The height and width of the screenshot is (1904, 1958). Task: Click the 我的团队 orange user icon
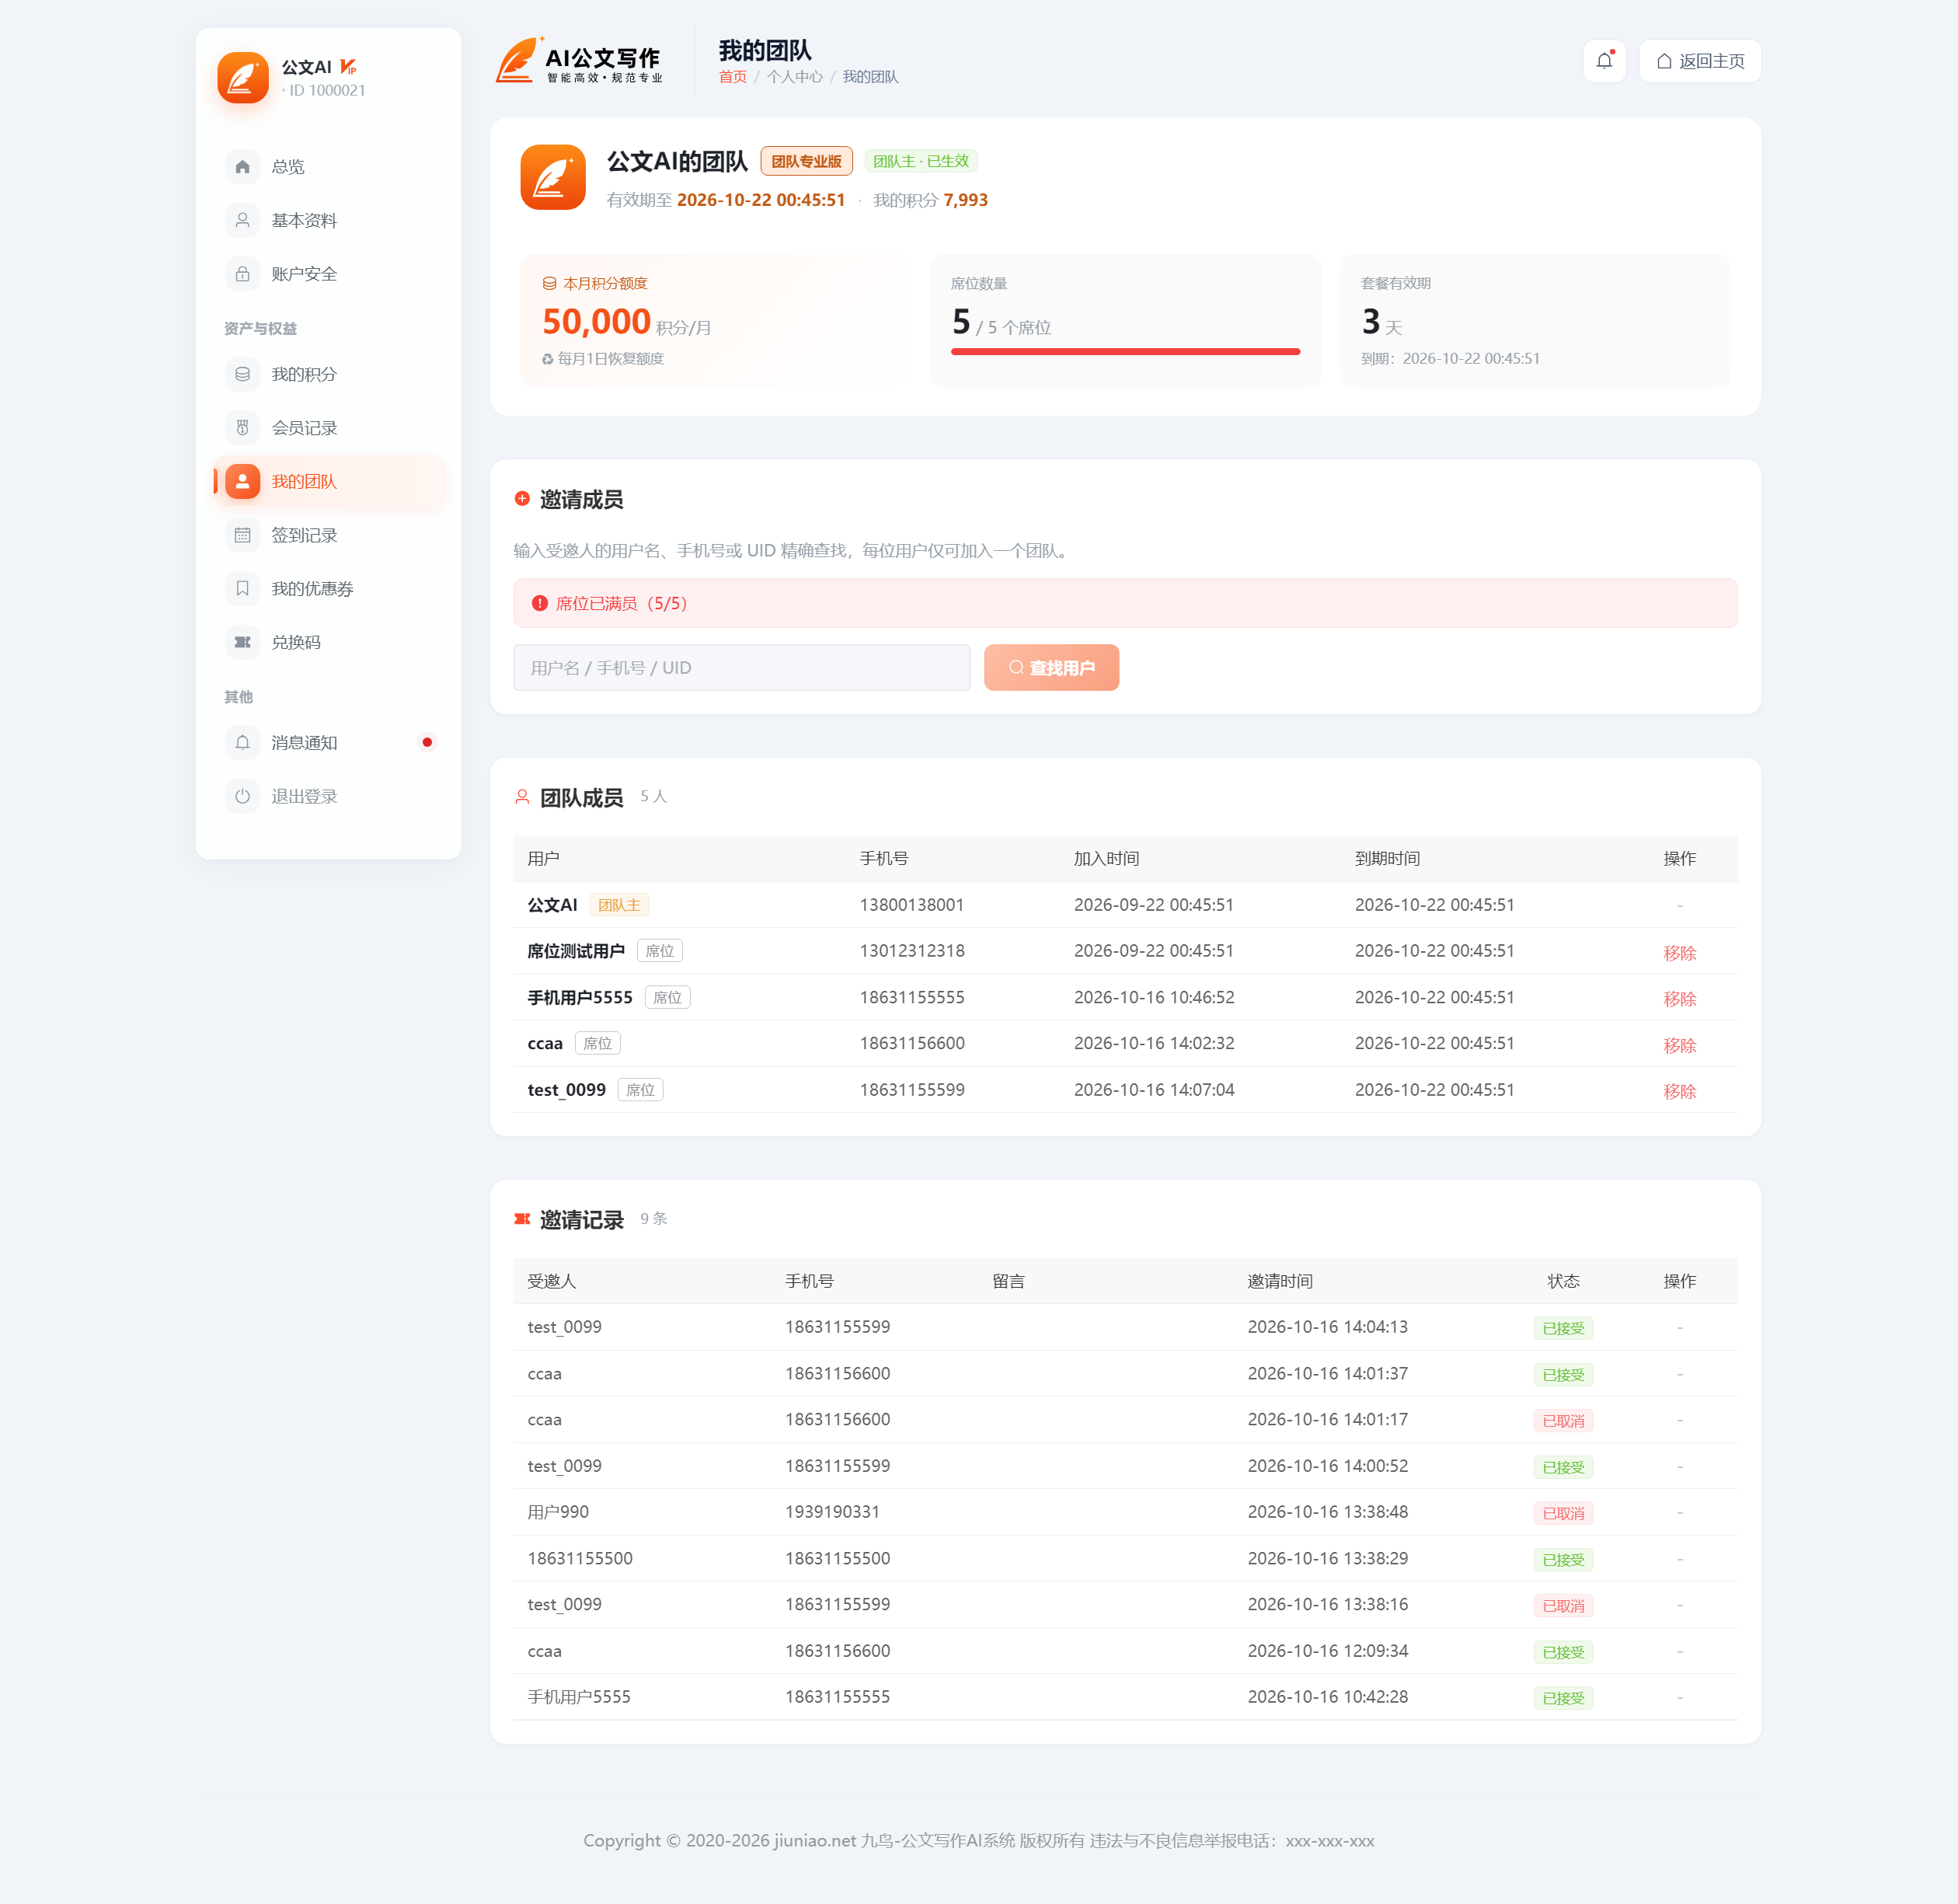242,481
